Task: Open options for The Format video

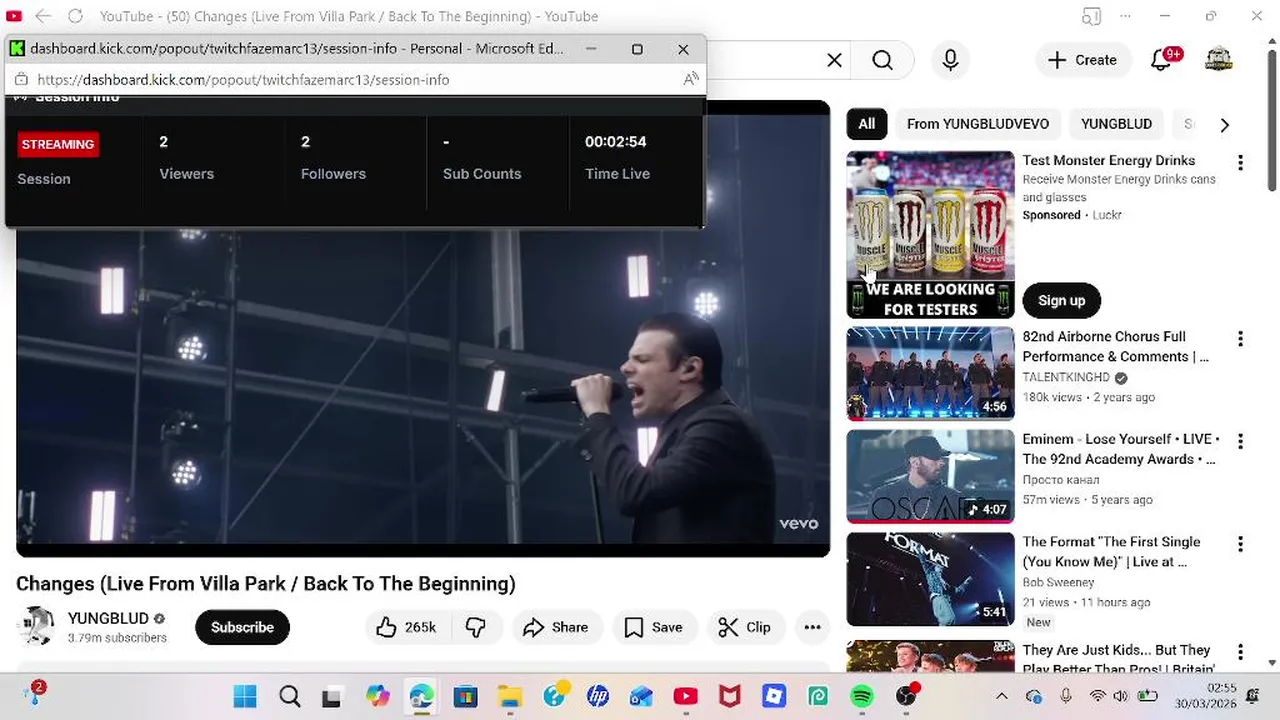Action: [x=1240, y=544]
